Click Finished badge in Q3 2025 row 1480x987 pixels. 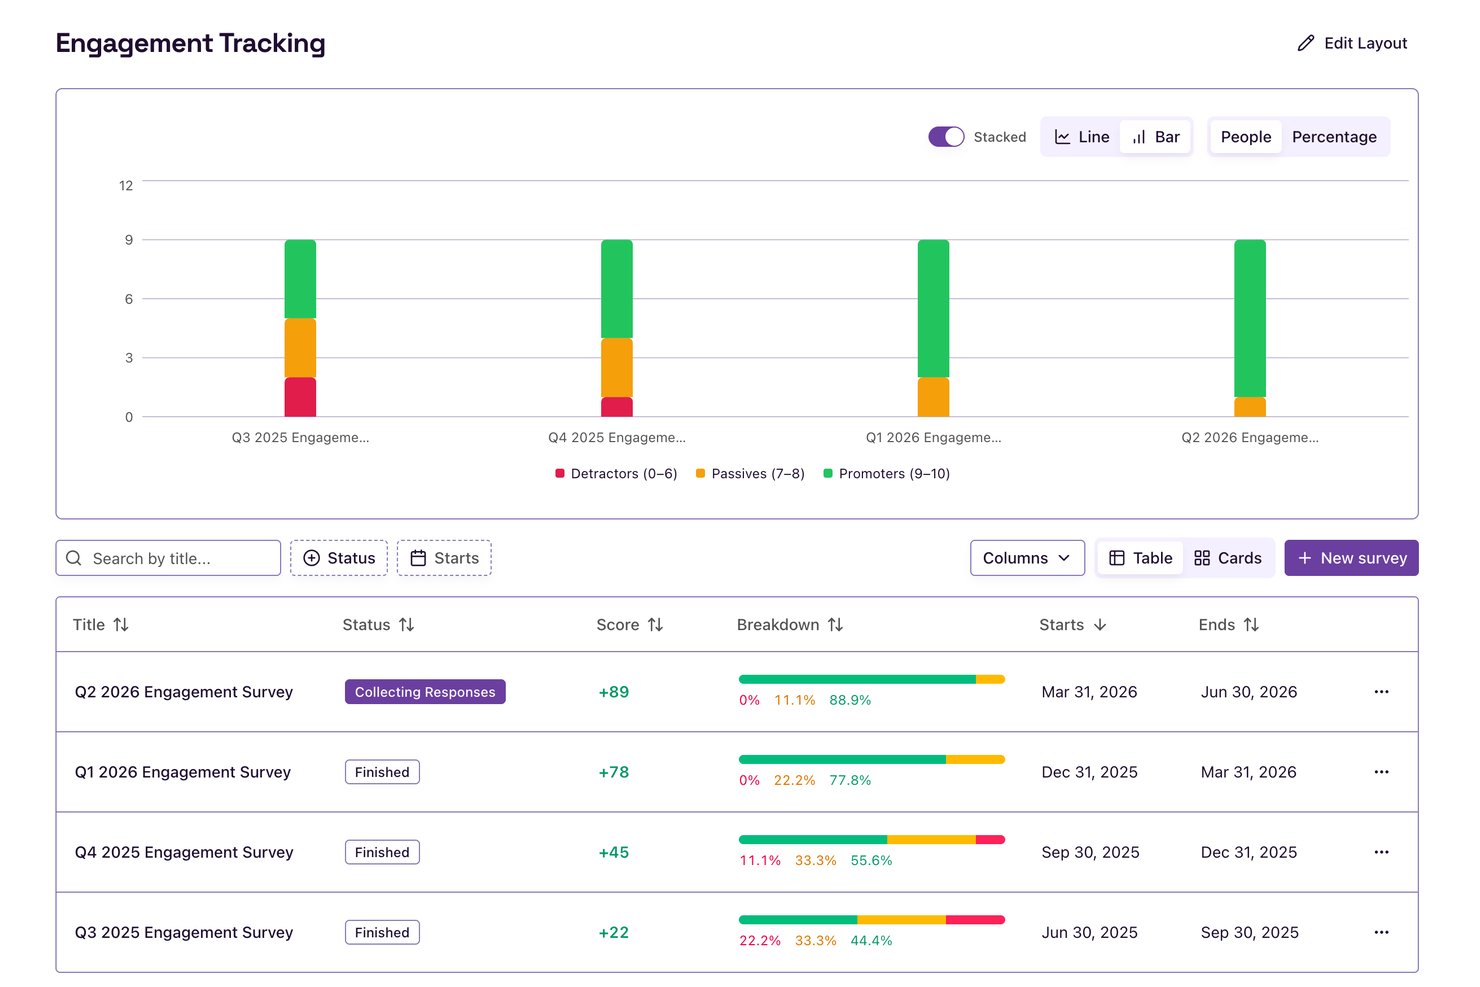pos(382,932)
